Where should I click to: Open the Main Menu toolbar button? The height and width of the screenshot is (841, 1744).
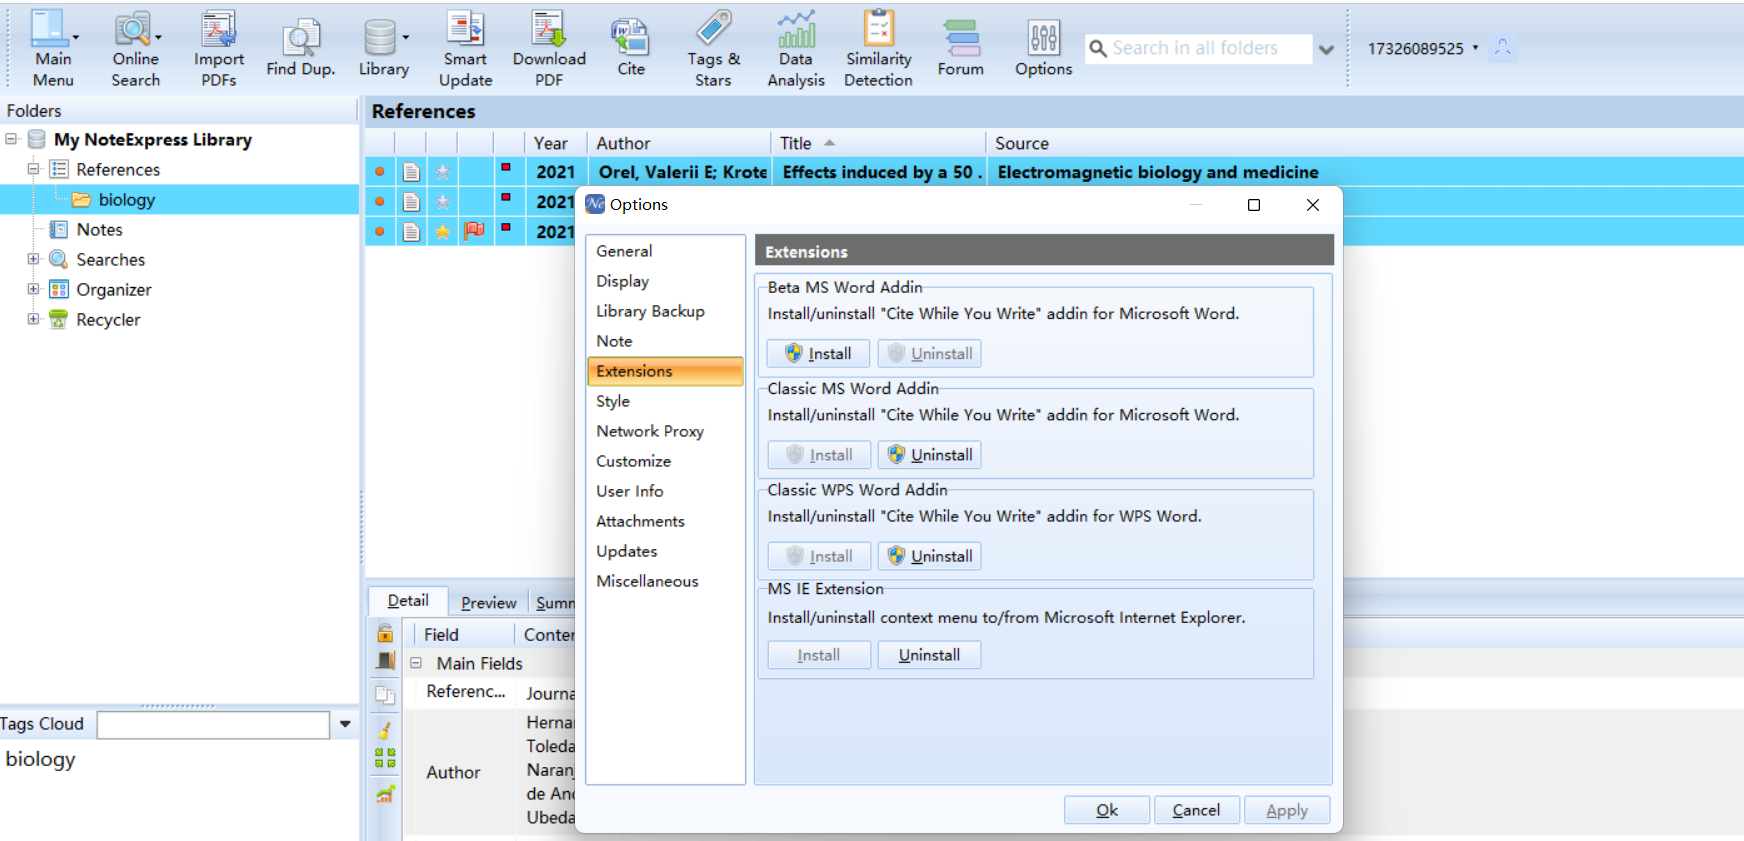pyautogui.click(x=53, y=48)
